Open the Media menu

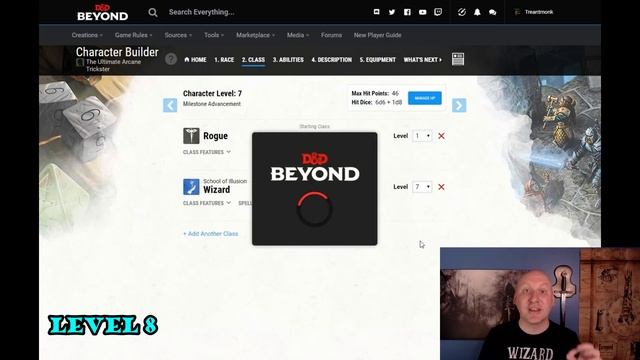point(298,35)
